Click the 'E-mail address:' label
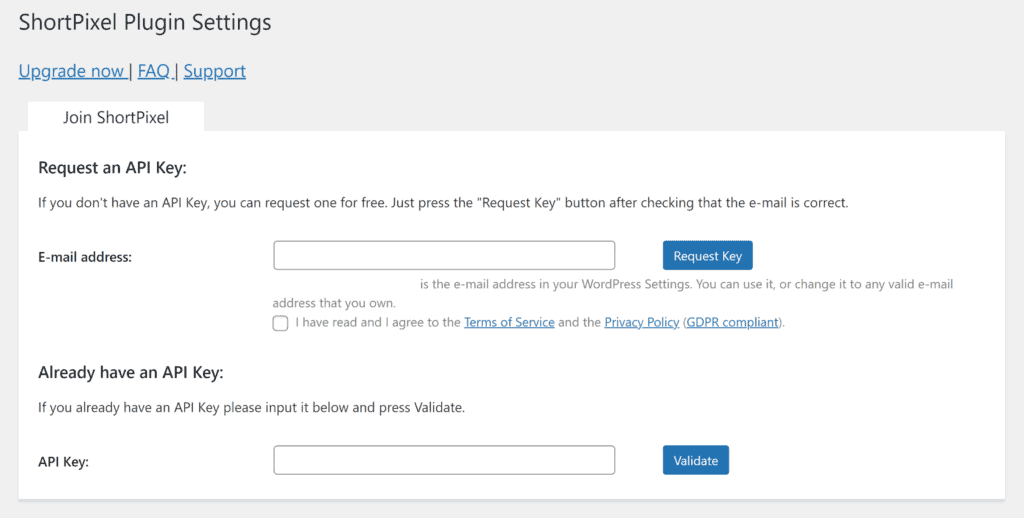1024x518 pixels. 85,257
